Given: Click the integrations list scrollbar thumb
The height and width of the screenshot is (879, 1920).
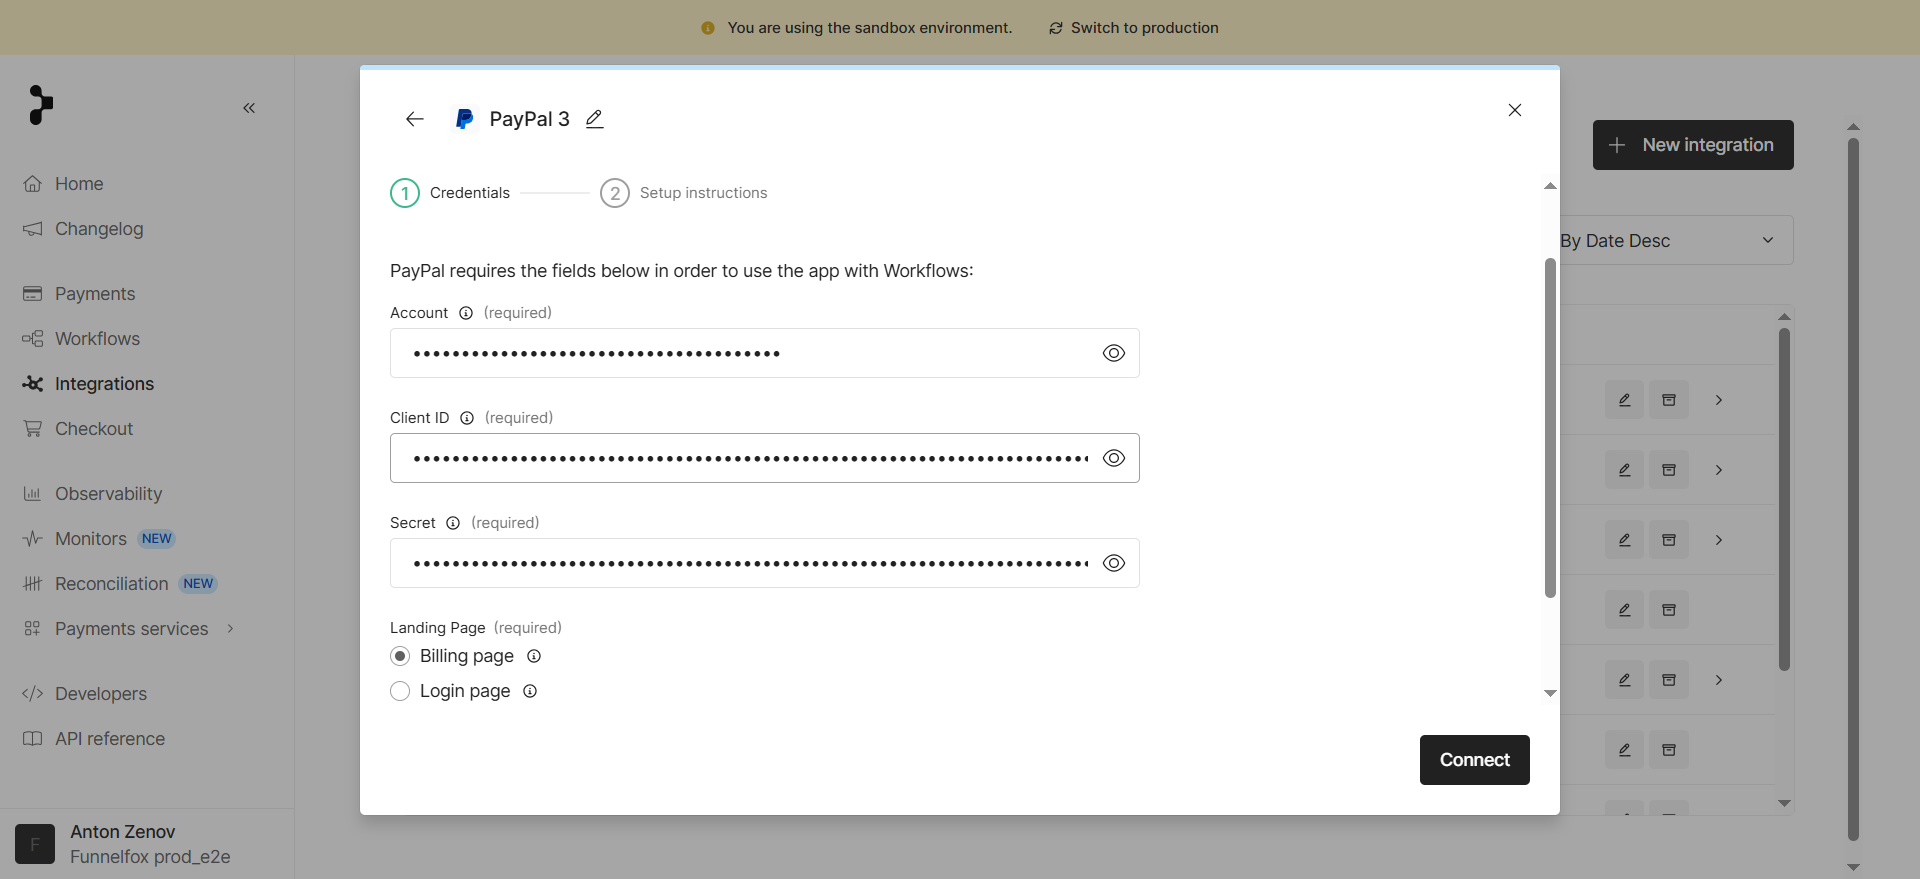Looking at the screenshot, I should [x=1784, y=499].
